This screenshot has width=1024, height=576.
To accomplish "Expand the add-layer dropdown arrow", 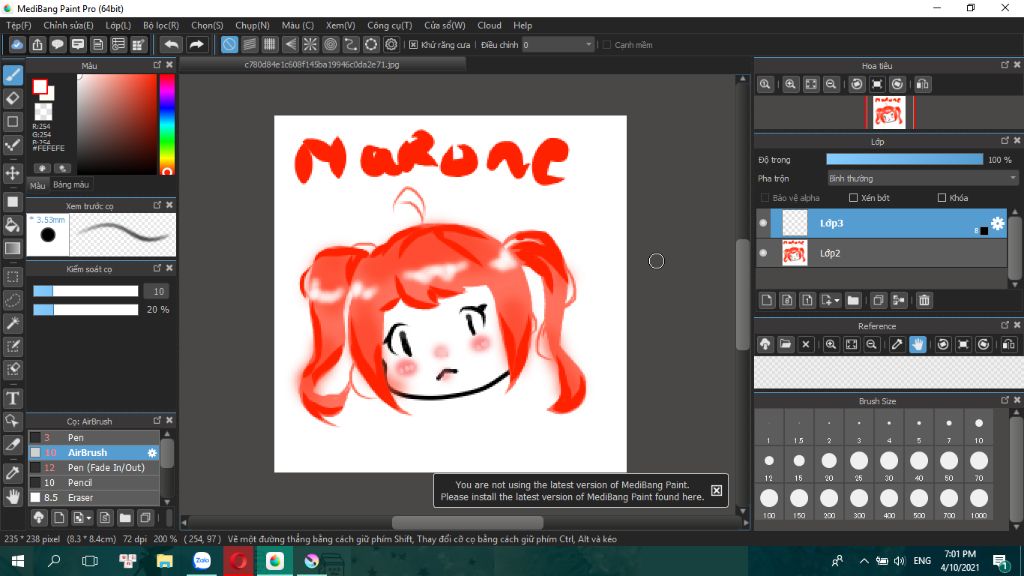I will [x=837, y=301].
